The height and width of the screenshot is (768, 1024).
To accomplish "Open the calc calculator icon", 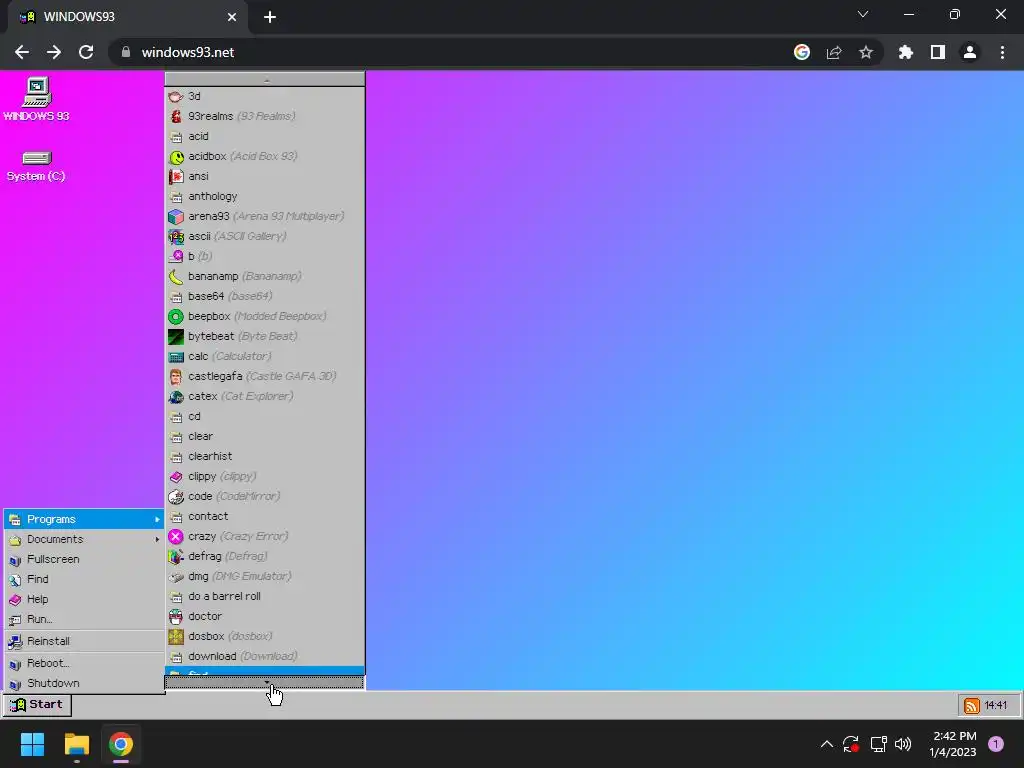I will (x=176, y=357).
